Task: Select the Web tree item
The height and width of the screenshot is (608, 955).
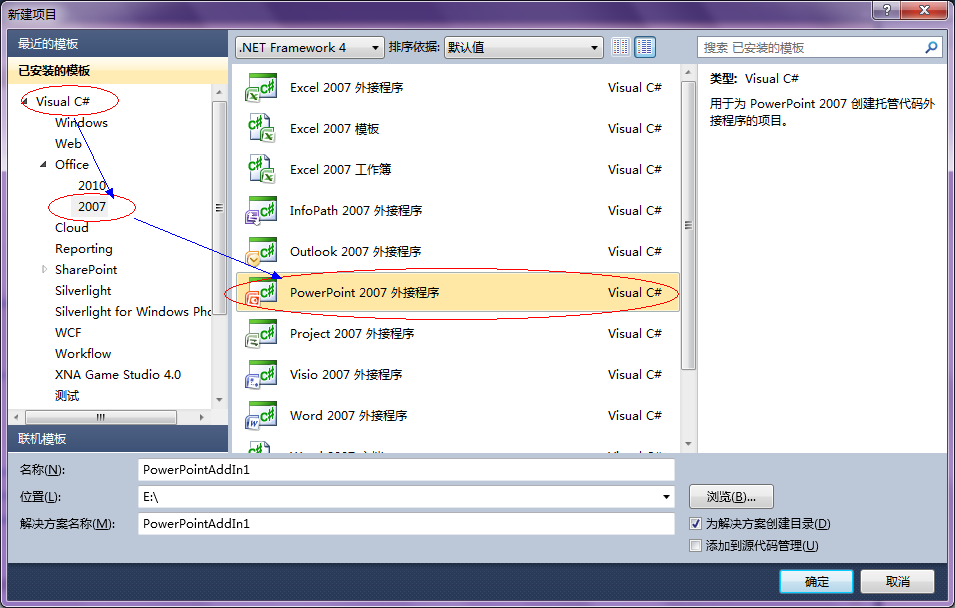Action: tap(68, 144)
